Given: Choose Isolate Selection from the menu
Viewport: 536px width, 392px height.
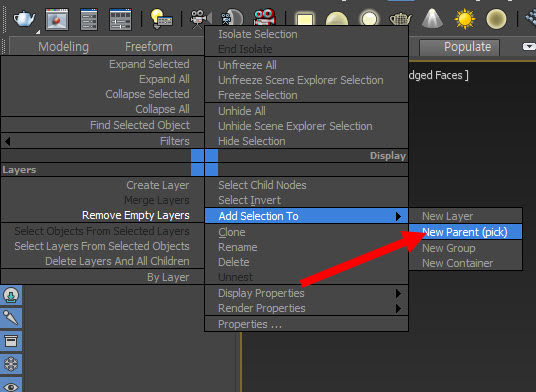Looking at the screenshot, I should [306, 34].
